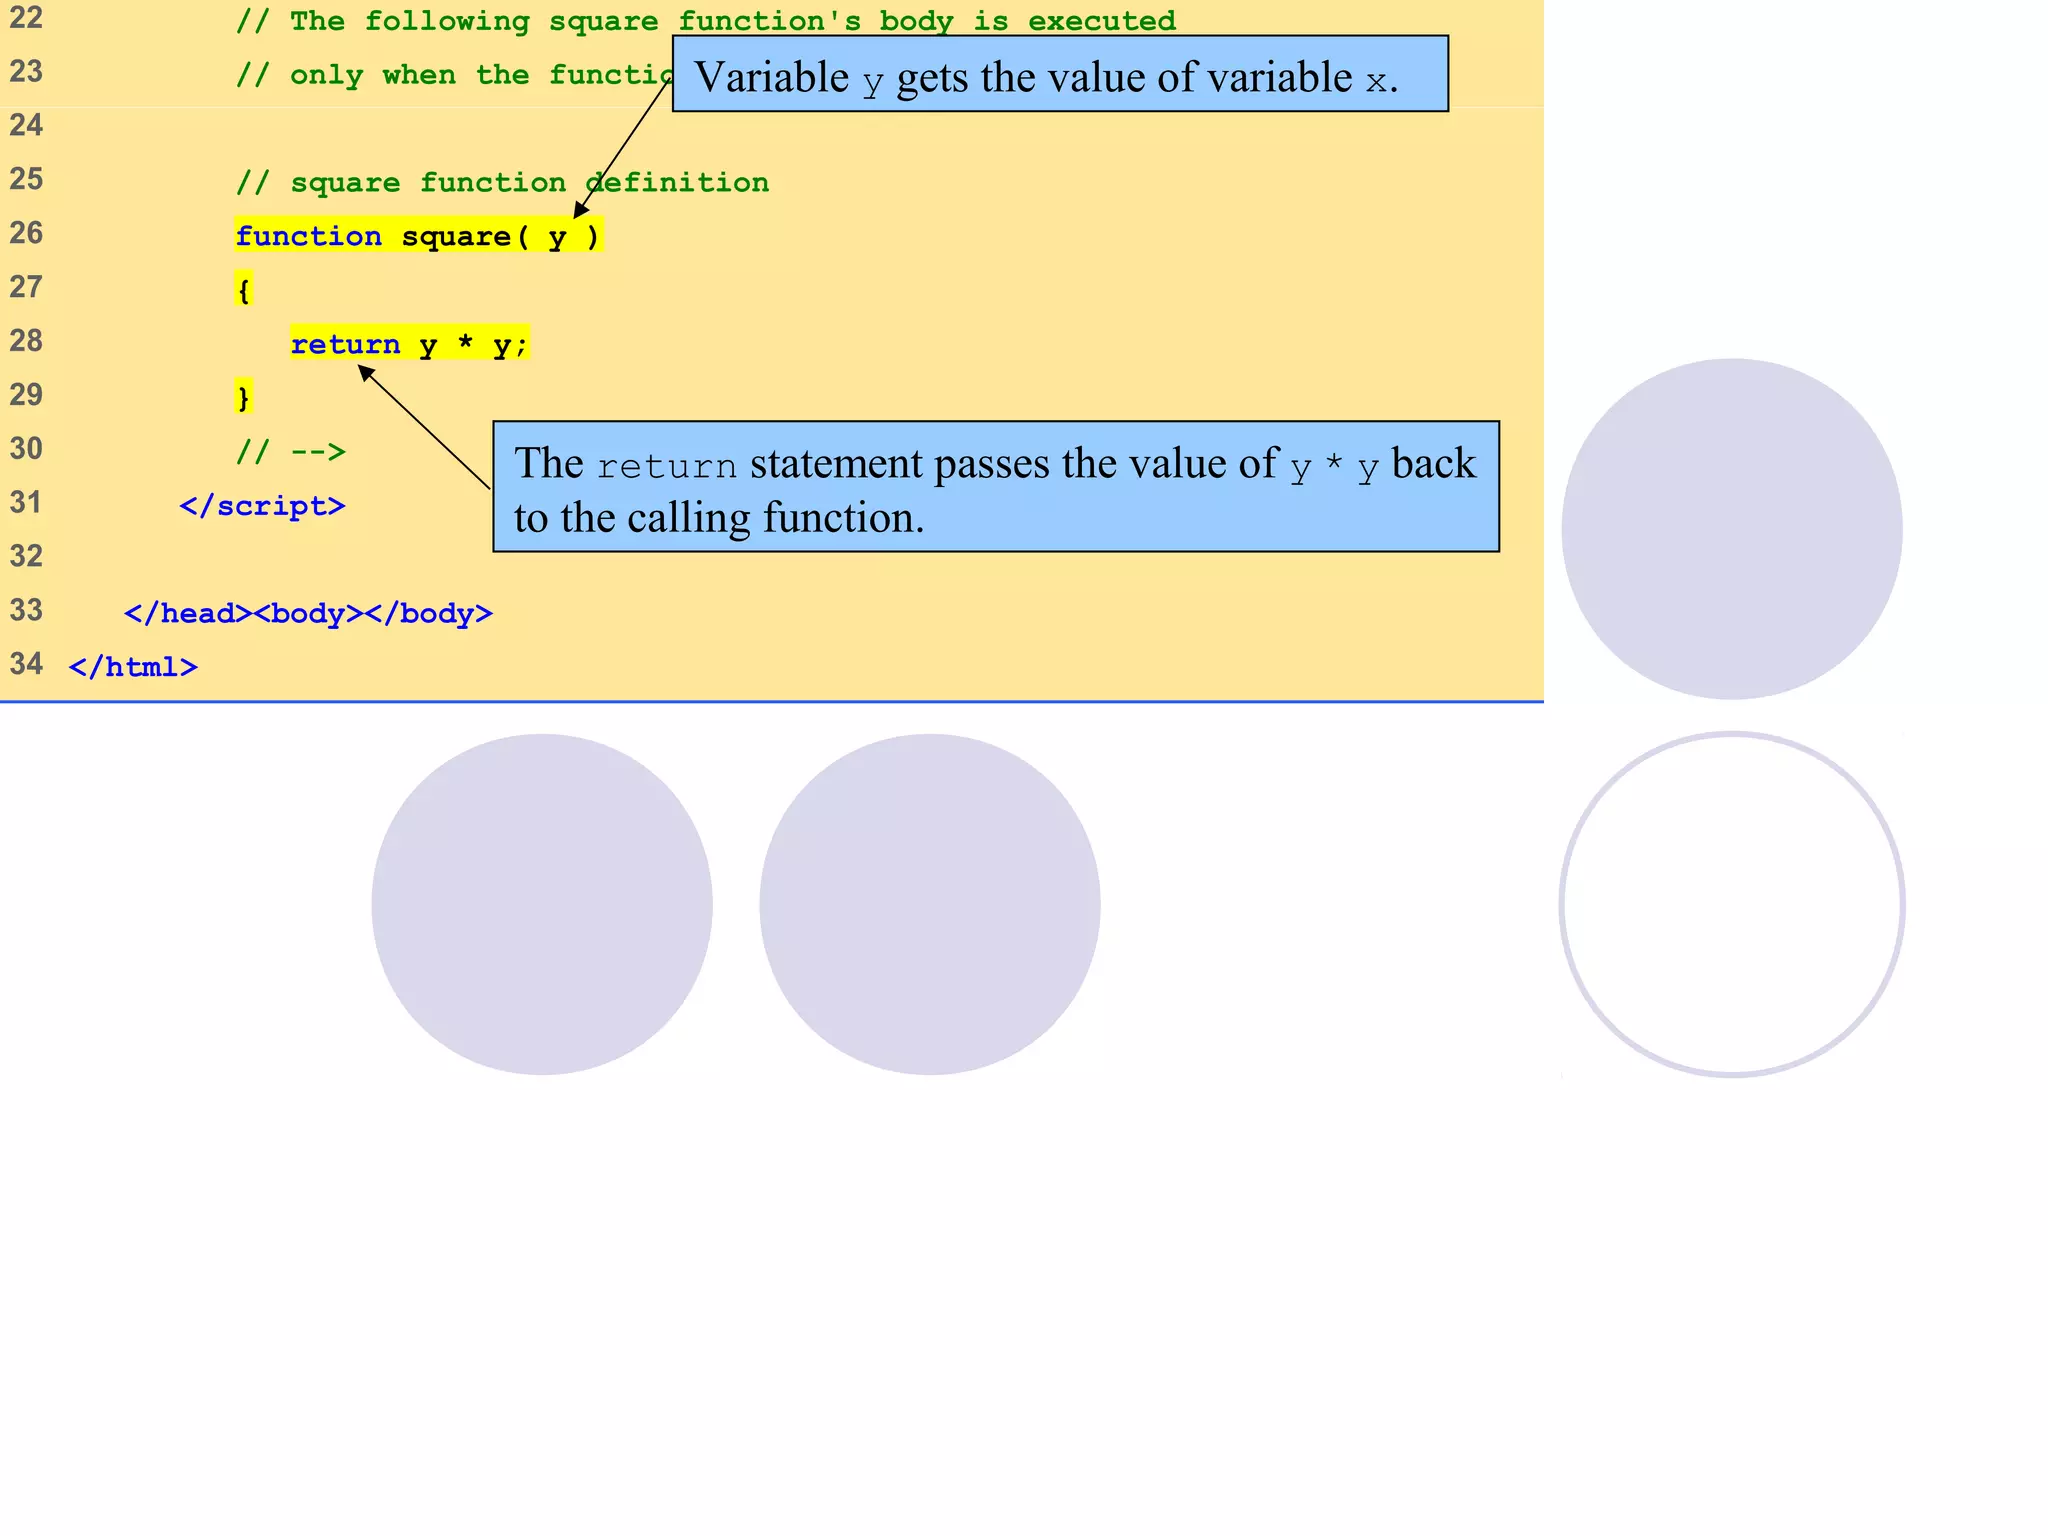2048x1536 pixels.
Task: Click the filled lavender circle beside the return callout
Action: click(1732, 529)
